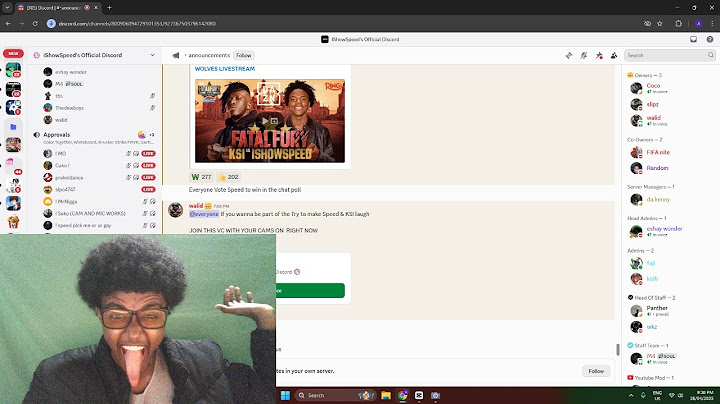Screen dimensions: 720x404
Task: Click LIVE badge next to slpo4747
Action: pos(148,189)
